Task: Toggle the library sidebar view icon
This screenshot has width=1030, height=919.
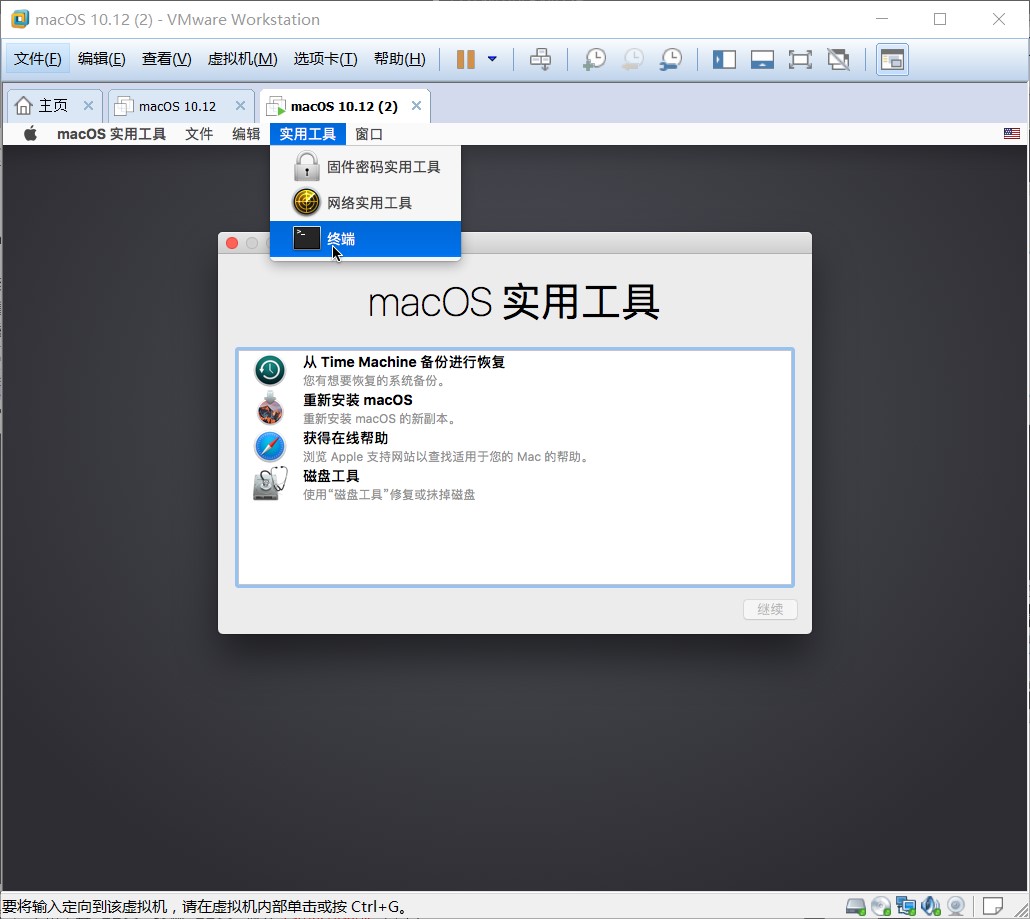Action: point(724,60)
